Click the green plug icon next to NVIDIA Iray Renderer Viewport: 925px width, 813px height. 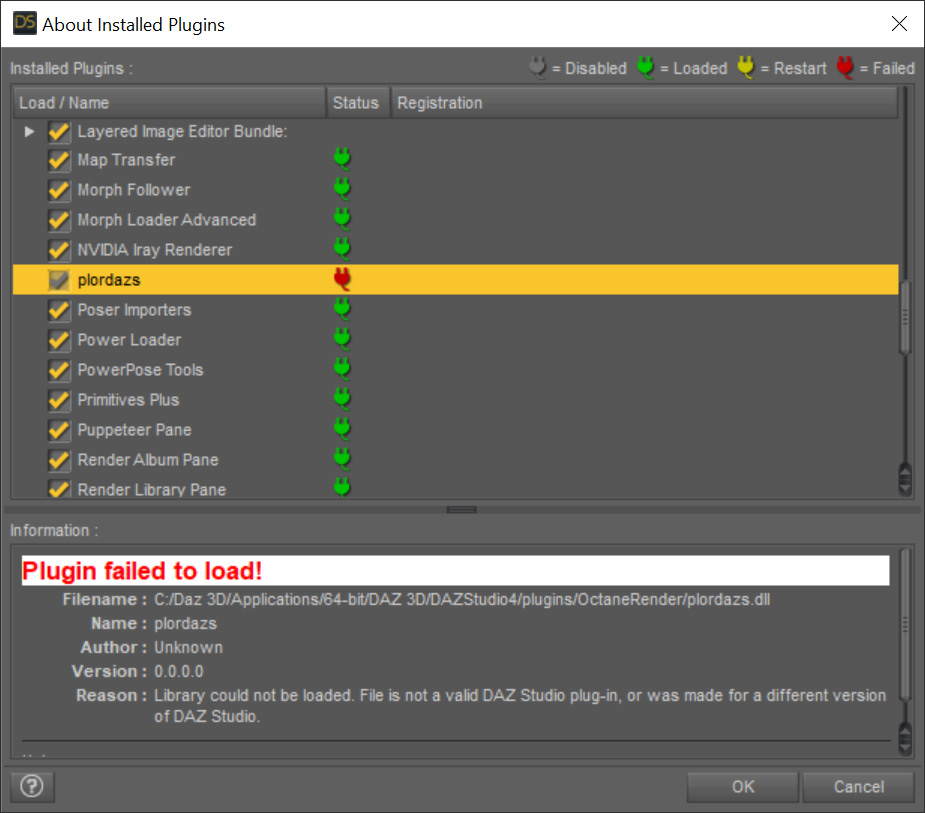click(x=342, y=249)
